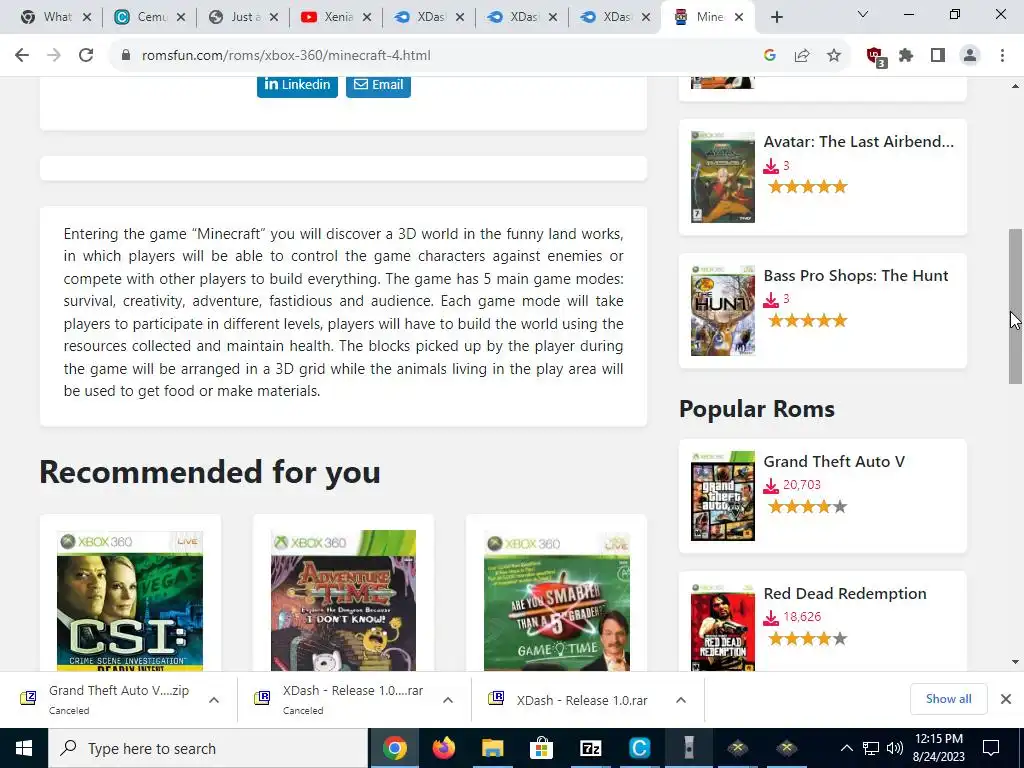Open the Red Dead Redemption link

click(x=844, y=594)
